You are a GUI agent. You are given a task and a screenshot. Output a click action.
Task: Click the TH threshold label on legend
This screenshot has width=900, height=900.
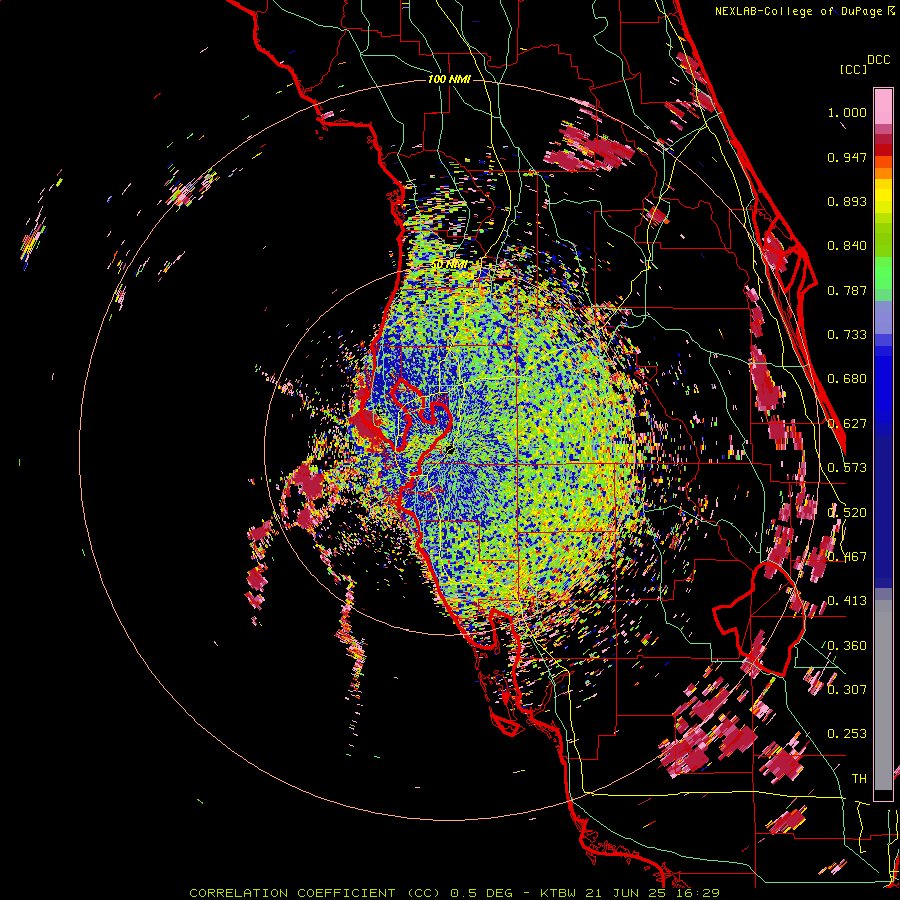tap(859, 778)
